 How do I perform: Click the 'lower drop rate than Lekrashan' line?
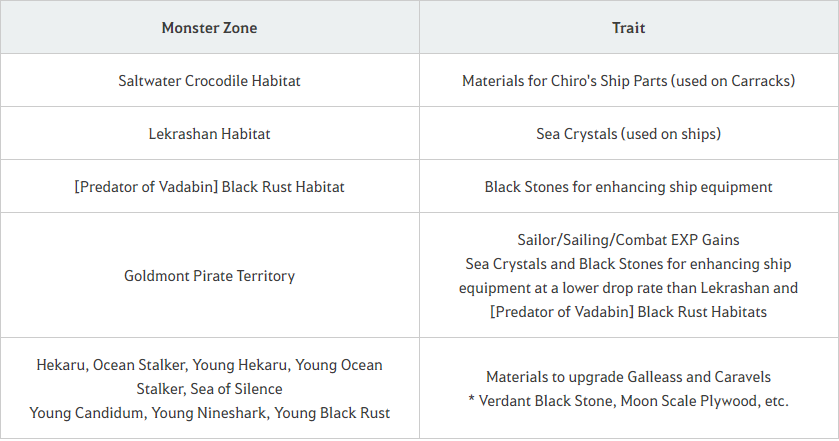[x=628, y=288]
